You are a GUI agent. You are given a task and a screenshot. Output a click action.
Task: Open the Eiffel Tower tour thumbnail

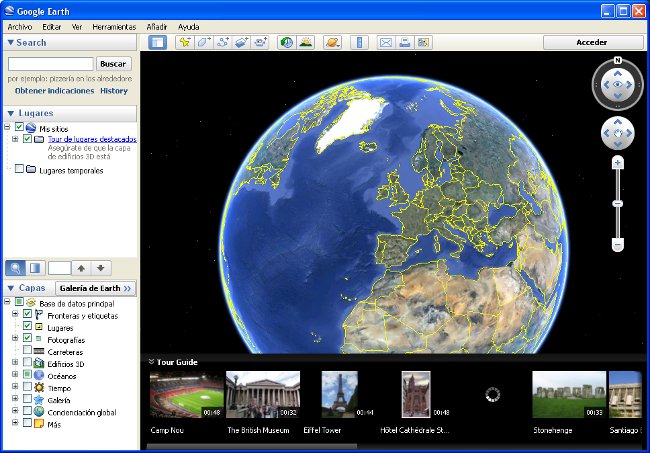(340, 394)
